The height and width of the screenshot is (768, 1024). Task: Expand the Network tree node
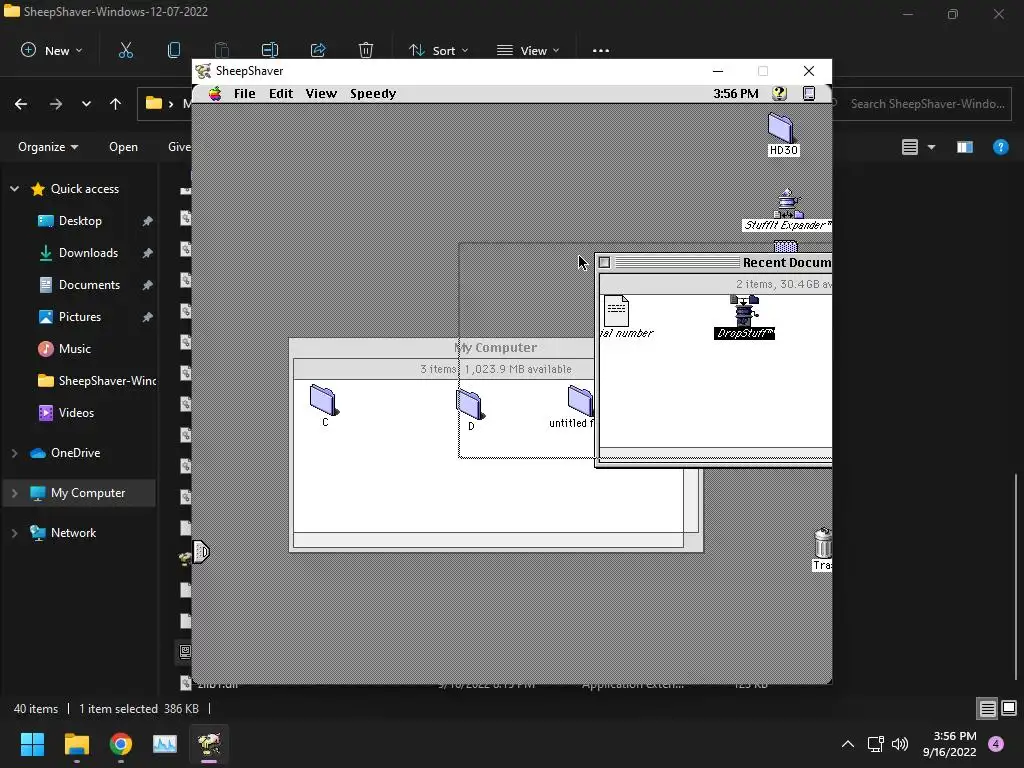point(14,533)
